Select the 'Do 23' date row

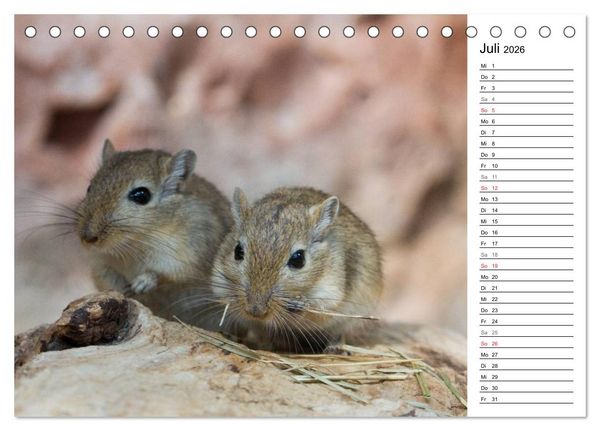pyautogui.click(x=527, y=310)
